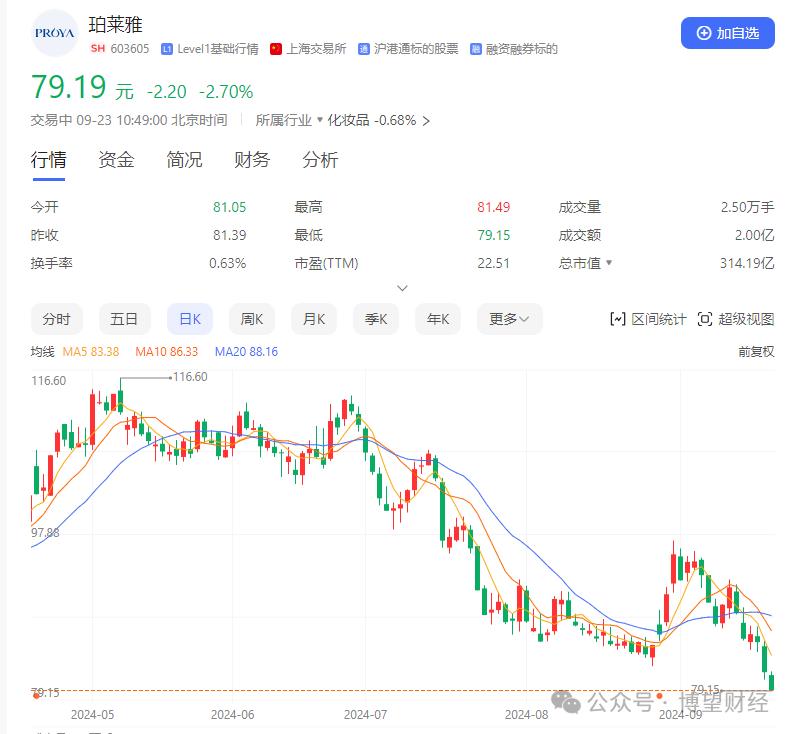Select the 日K chart view
Screen dimensions: 794x734
pos(190,319)
